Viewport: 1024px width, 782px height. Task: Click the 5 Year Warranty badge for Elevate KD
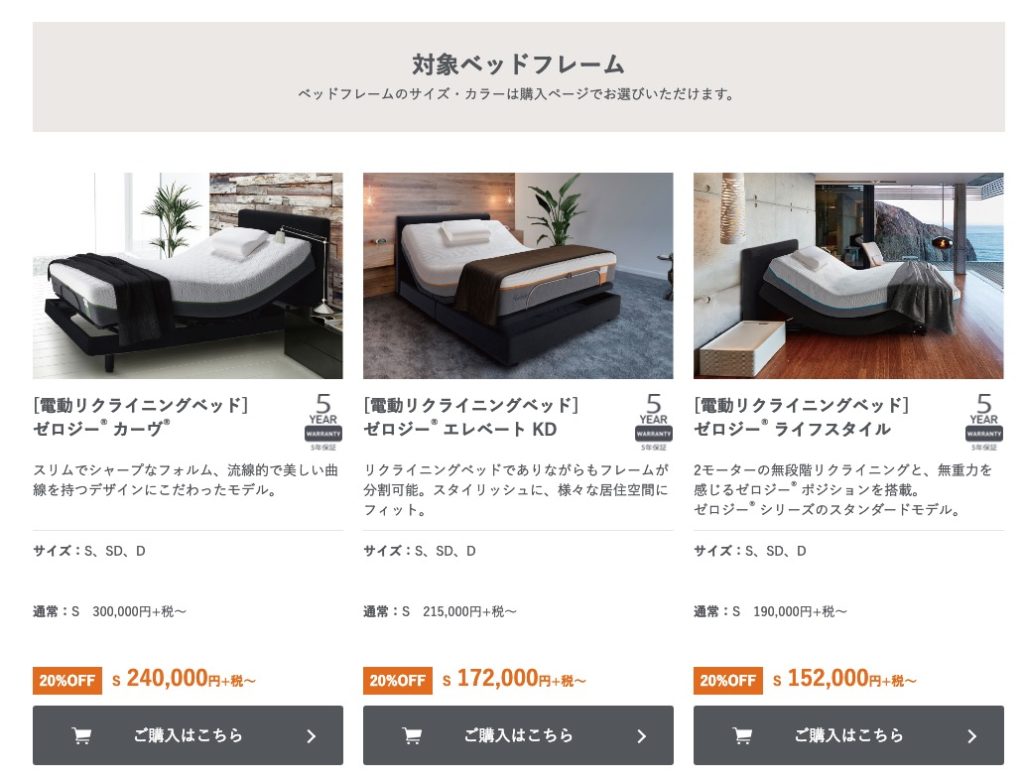(654, 422)
